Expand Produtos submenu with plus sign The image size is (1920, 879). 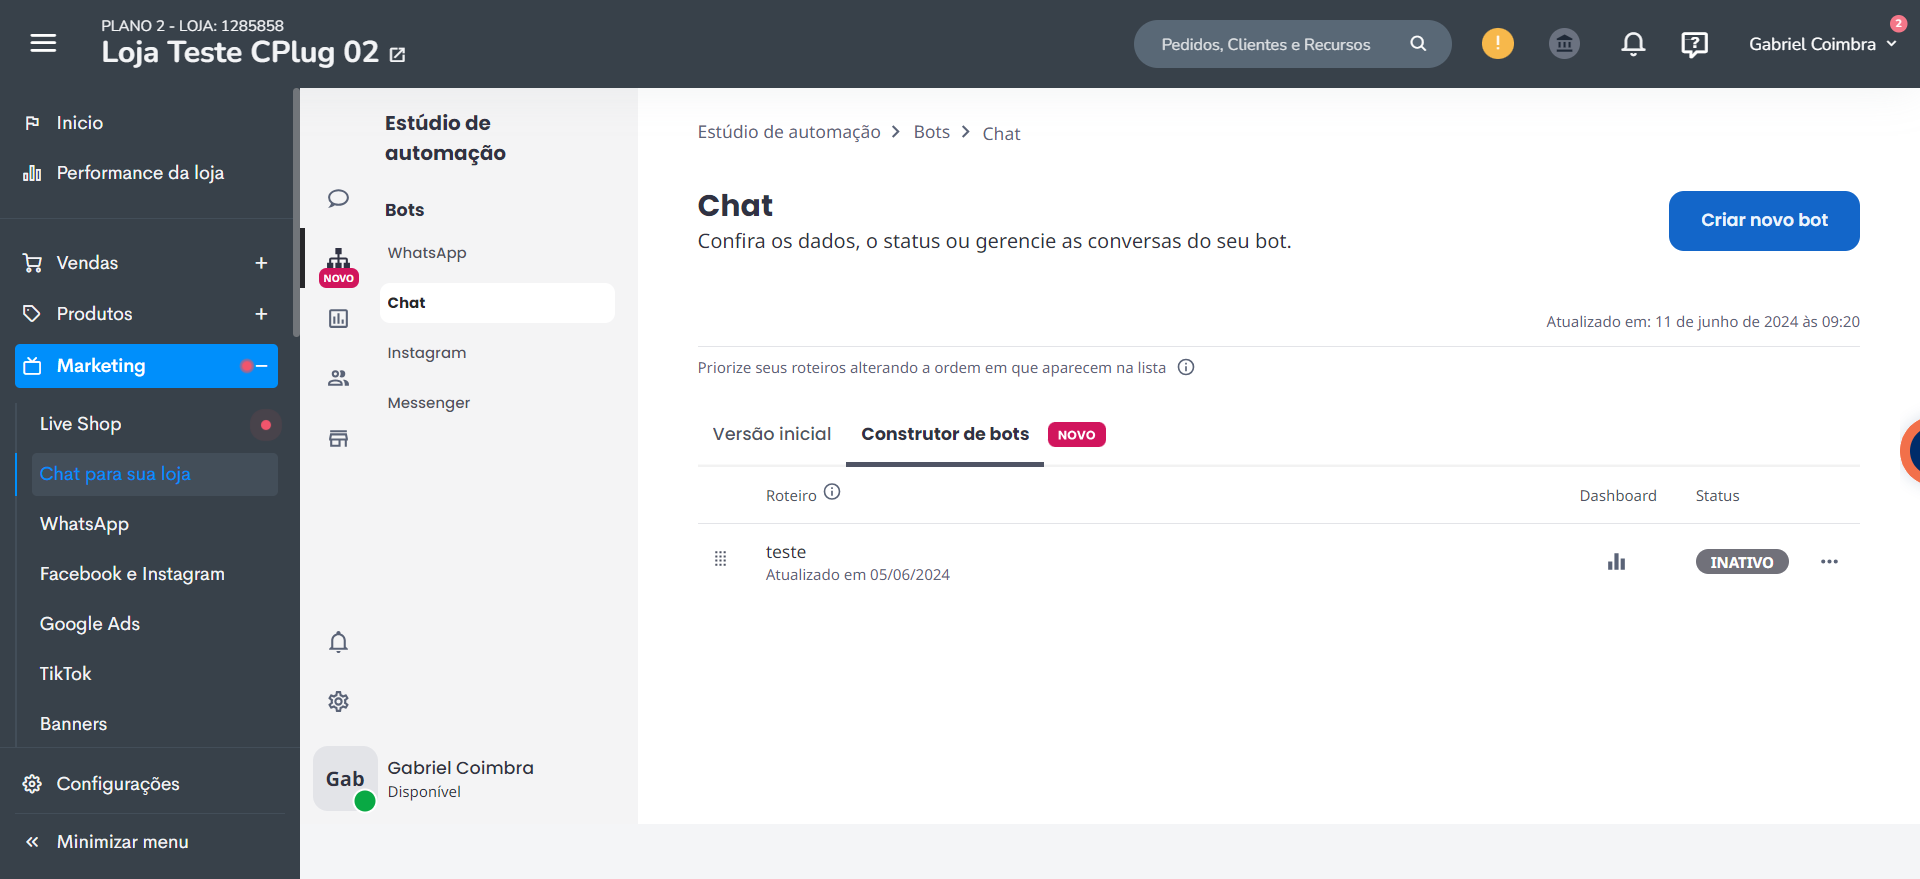261,314
